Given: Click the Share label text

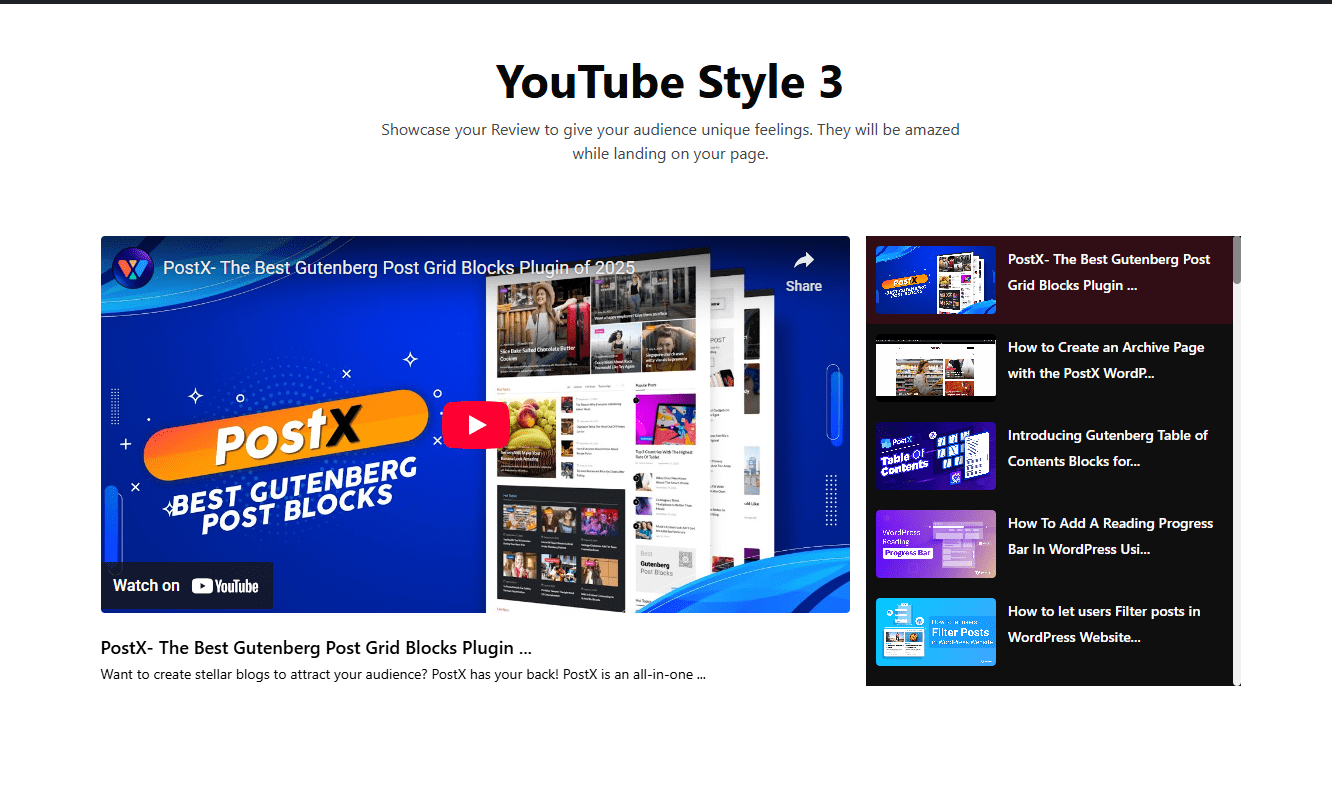Looking at the screenshot, I should pyautogui.click(x=804, y=286).
